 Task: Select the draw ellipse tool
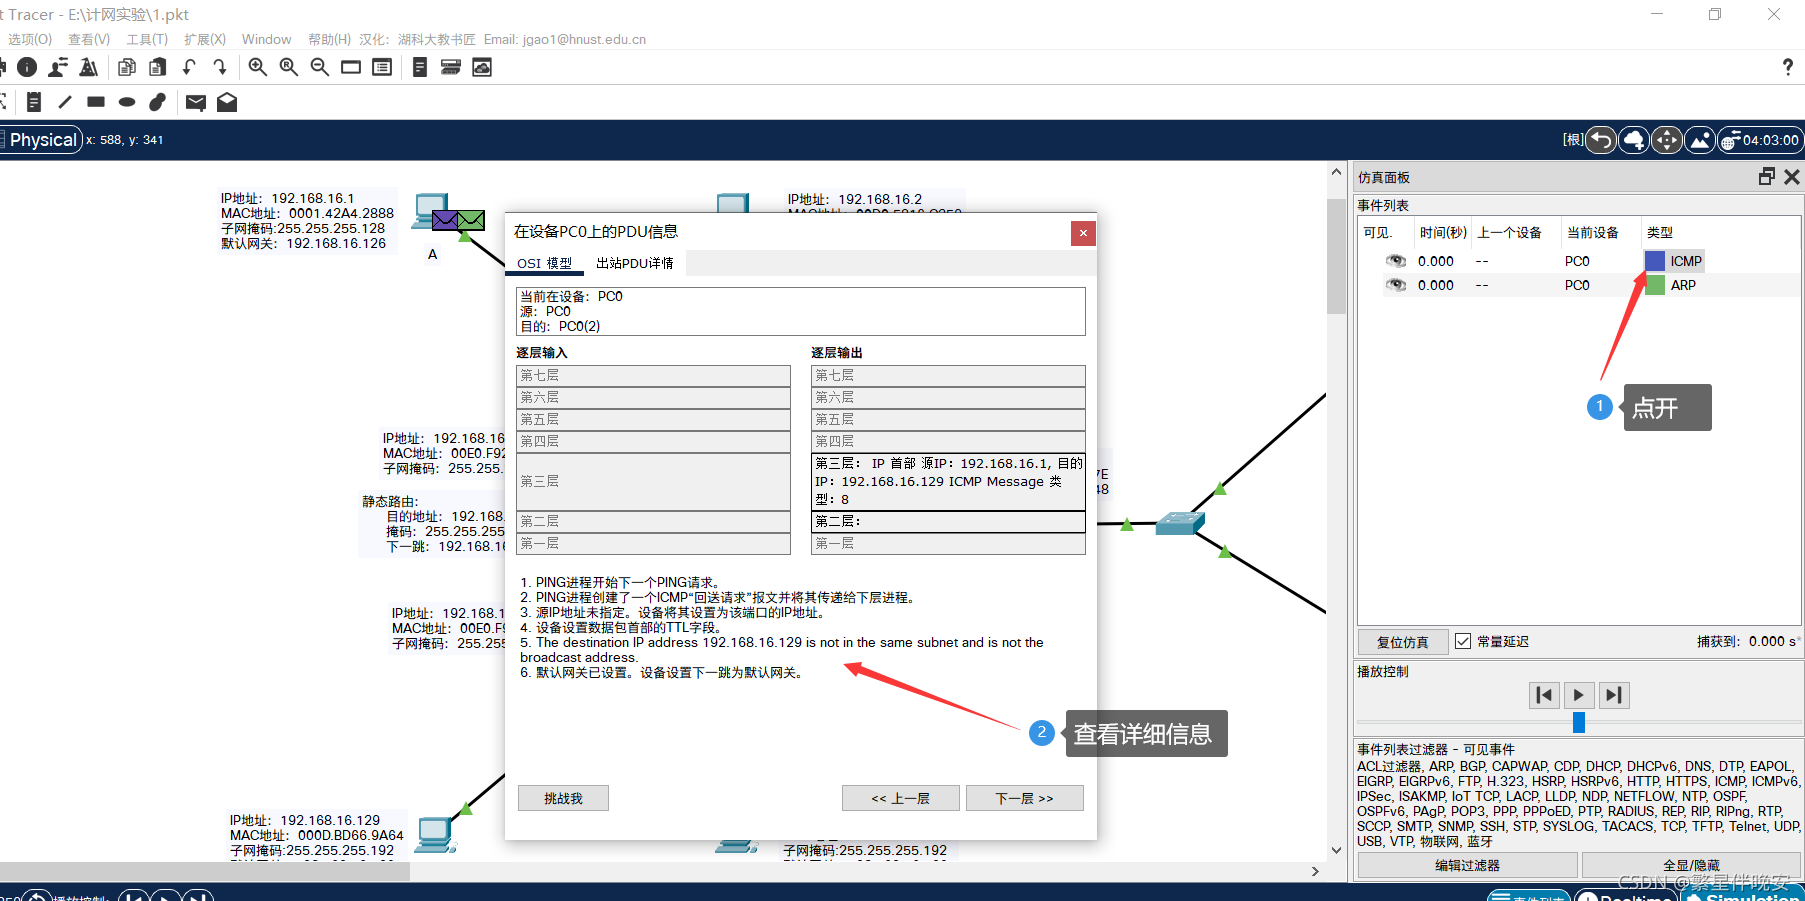tap(127, 102)
